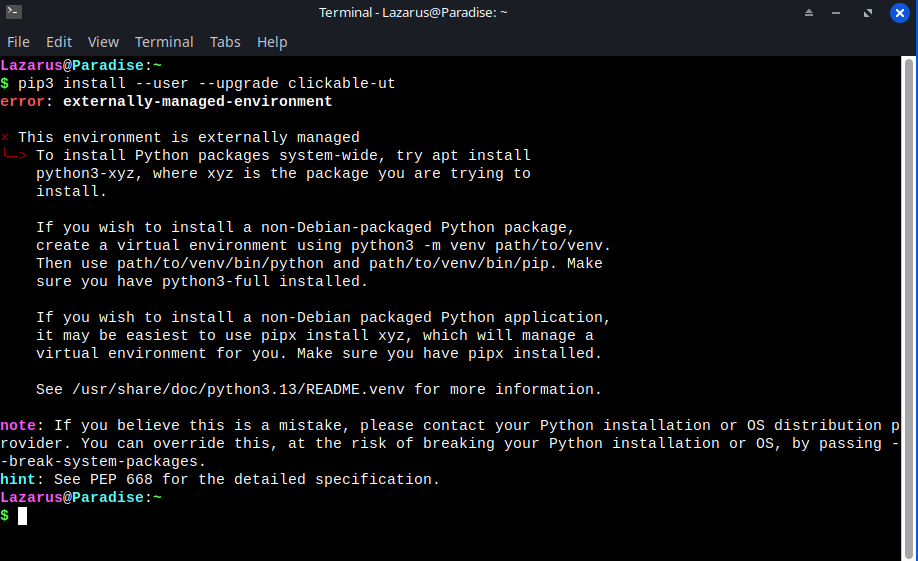
Task: Open the File menu
Action: (18, 42)
